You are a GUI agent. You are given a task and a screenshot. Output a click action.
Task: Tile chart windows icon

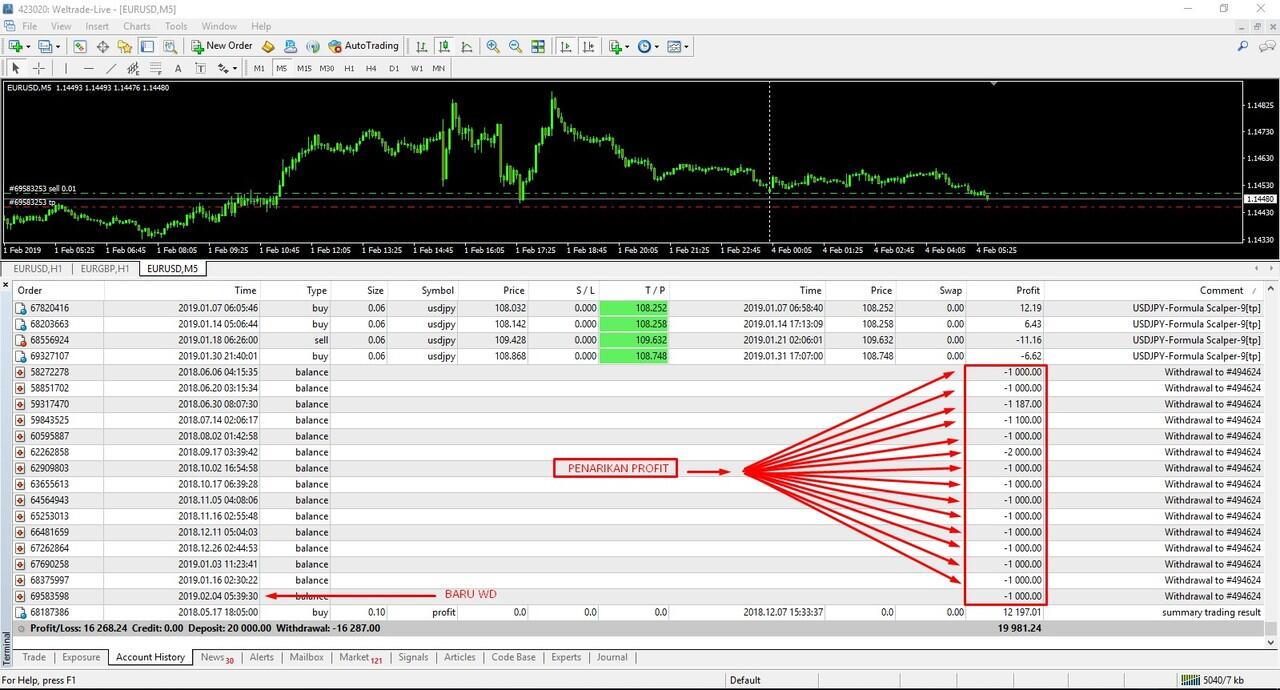click(x=538, y=46)
